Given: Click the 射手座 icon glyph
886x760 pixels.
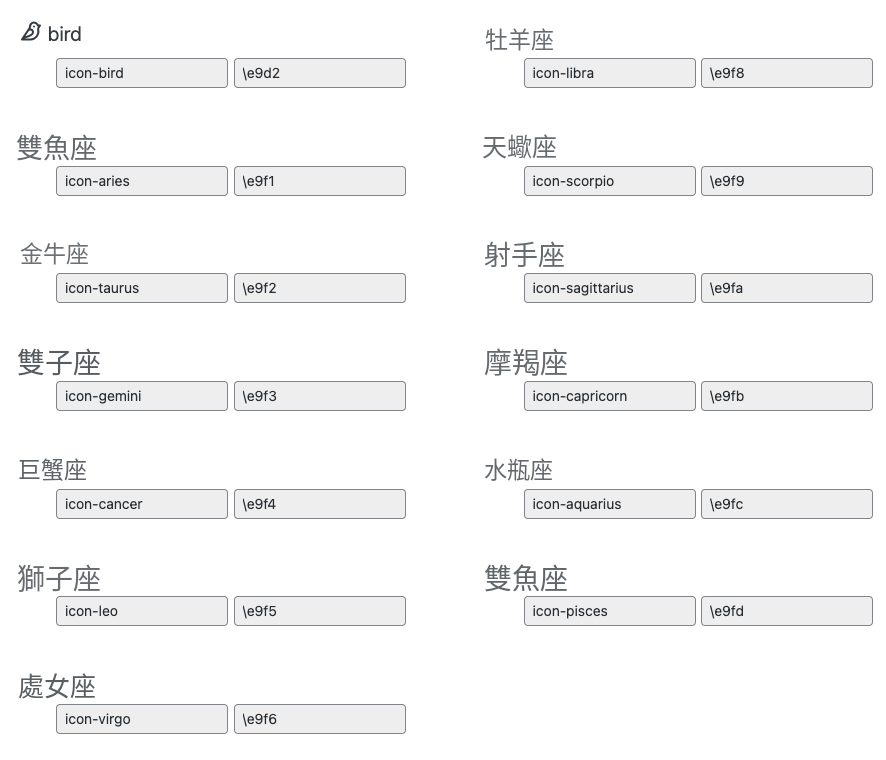Looking at the screenshot, I should click(524, 255).
